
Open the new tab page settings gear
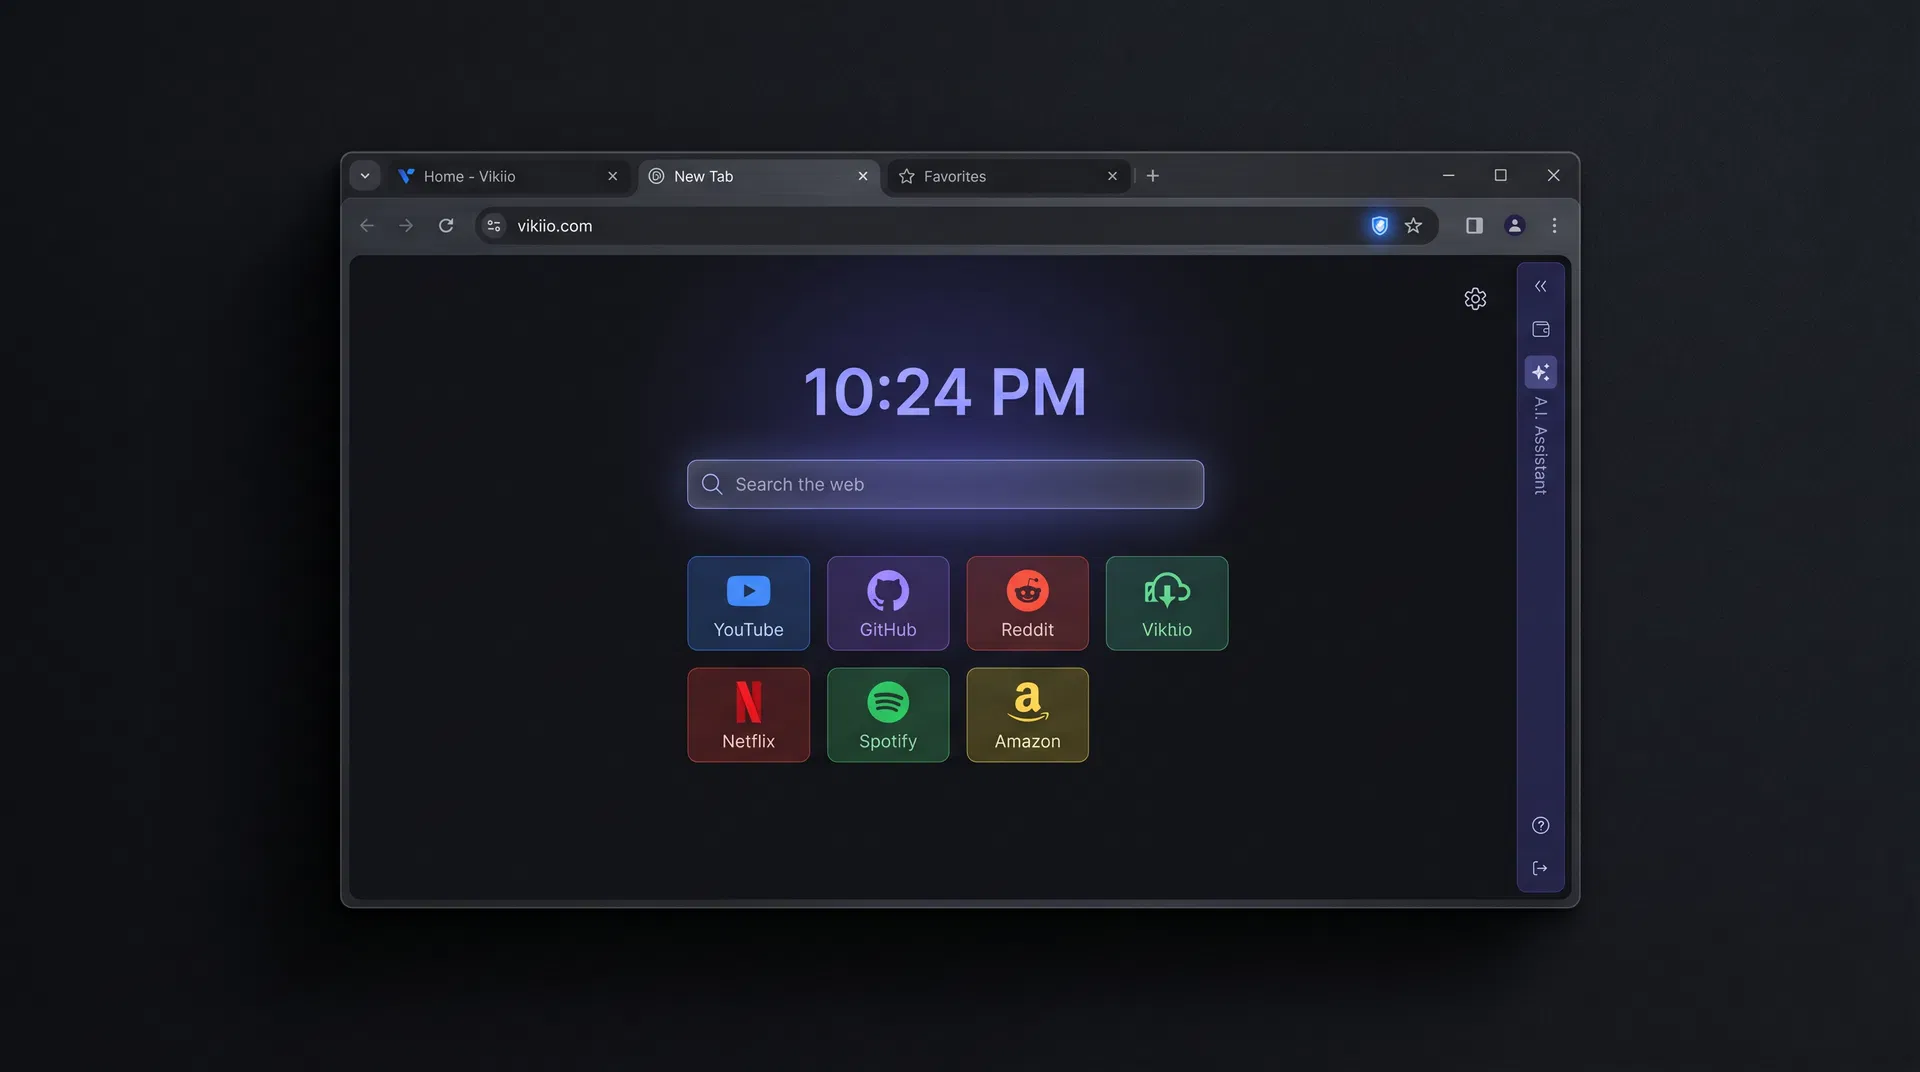1475,298
